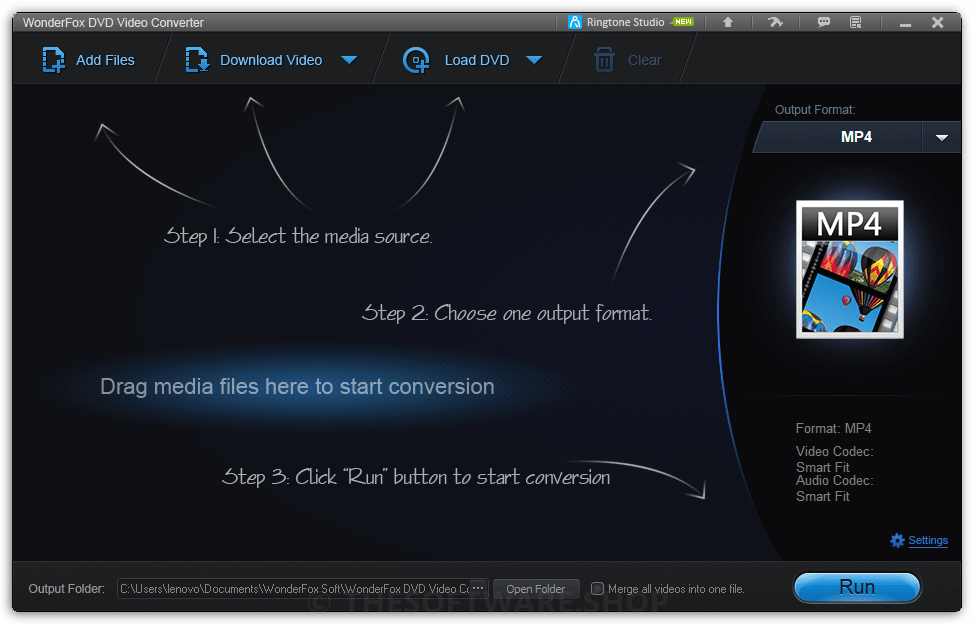Click the Download Video label
Viewport: 974px width, 624px height.
pos(271,60)
